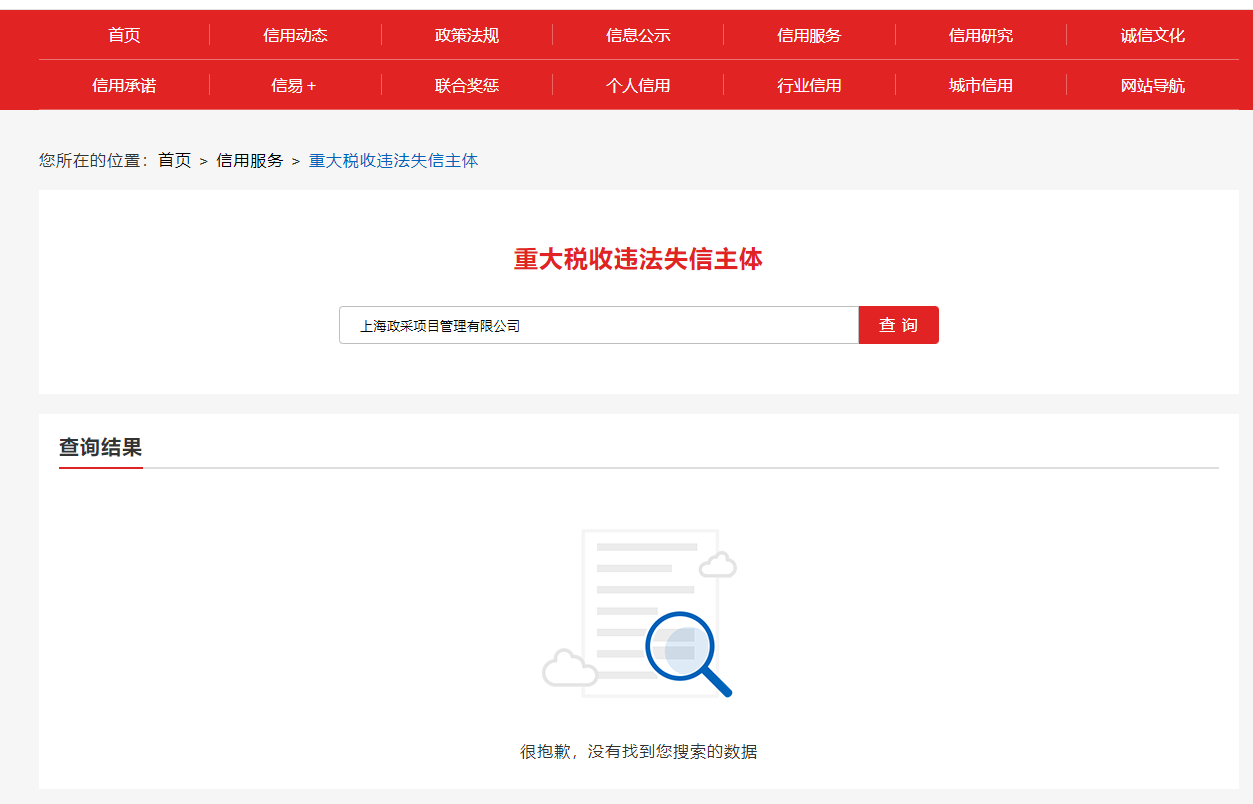Open the 诚信文化 menu item
This screenshot has width=1253, height=804.
(x=1152, y=35)
